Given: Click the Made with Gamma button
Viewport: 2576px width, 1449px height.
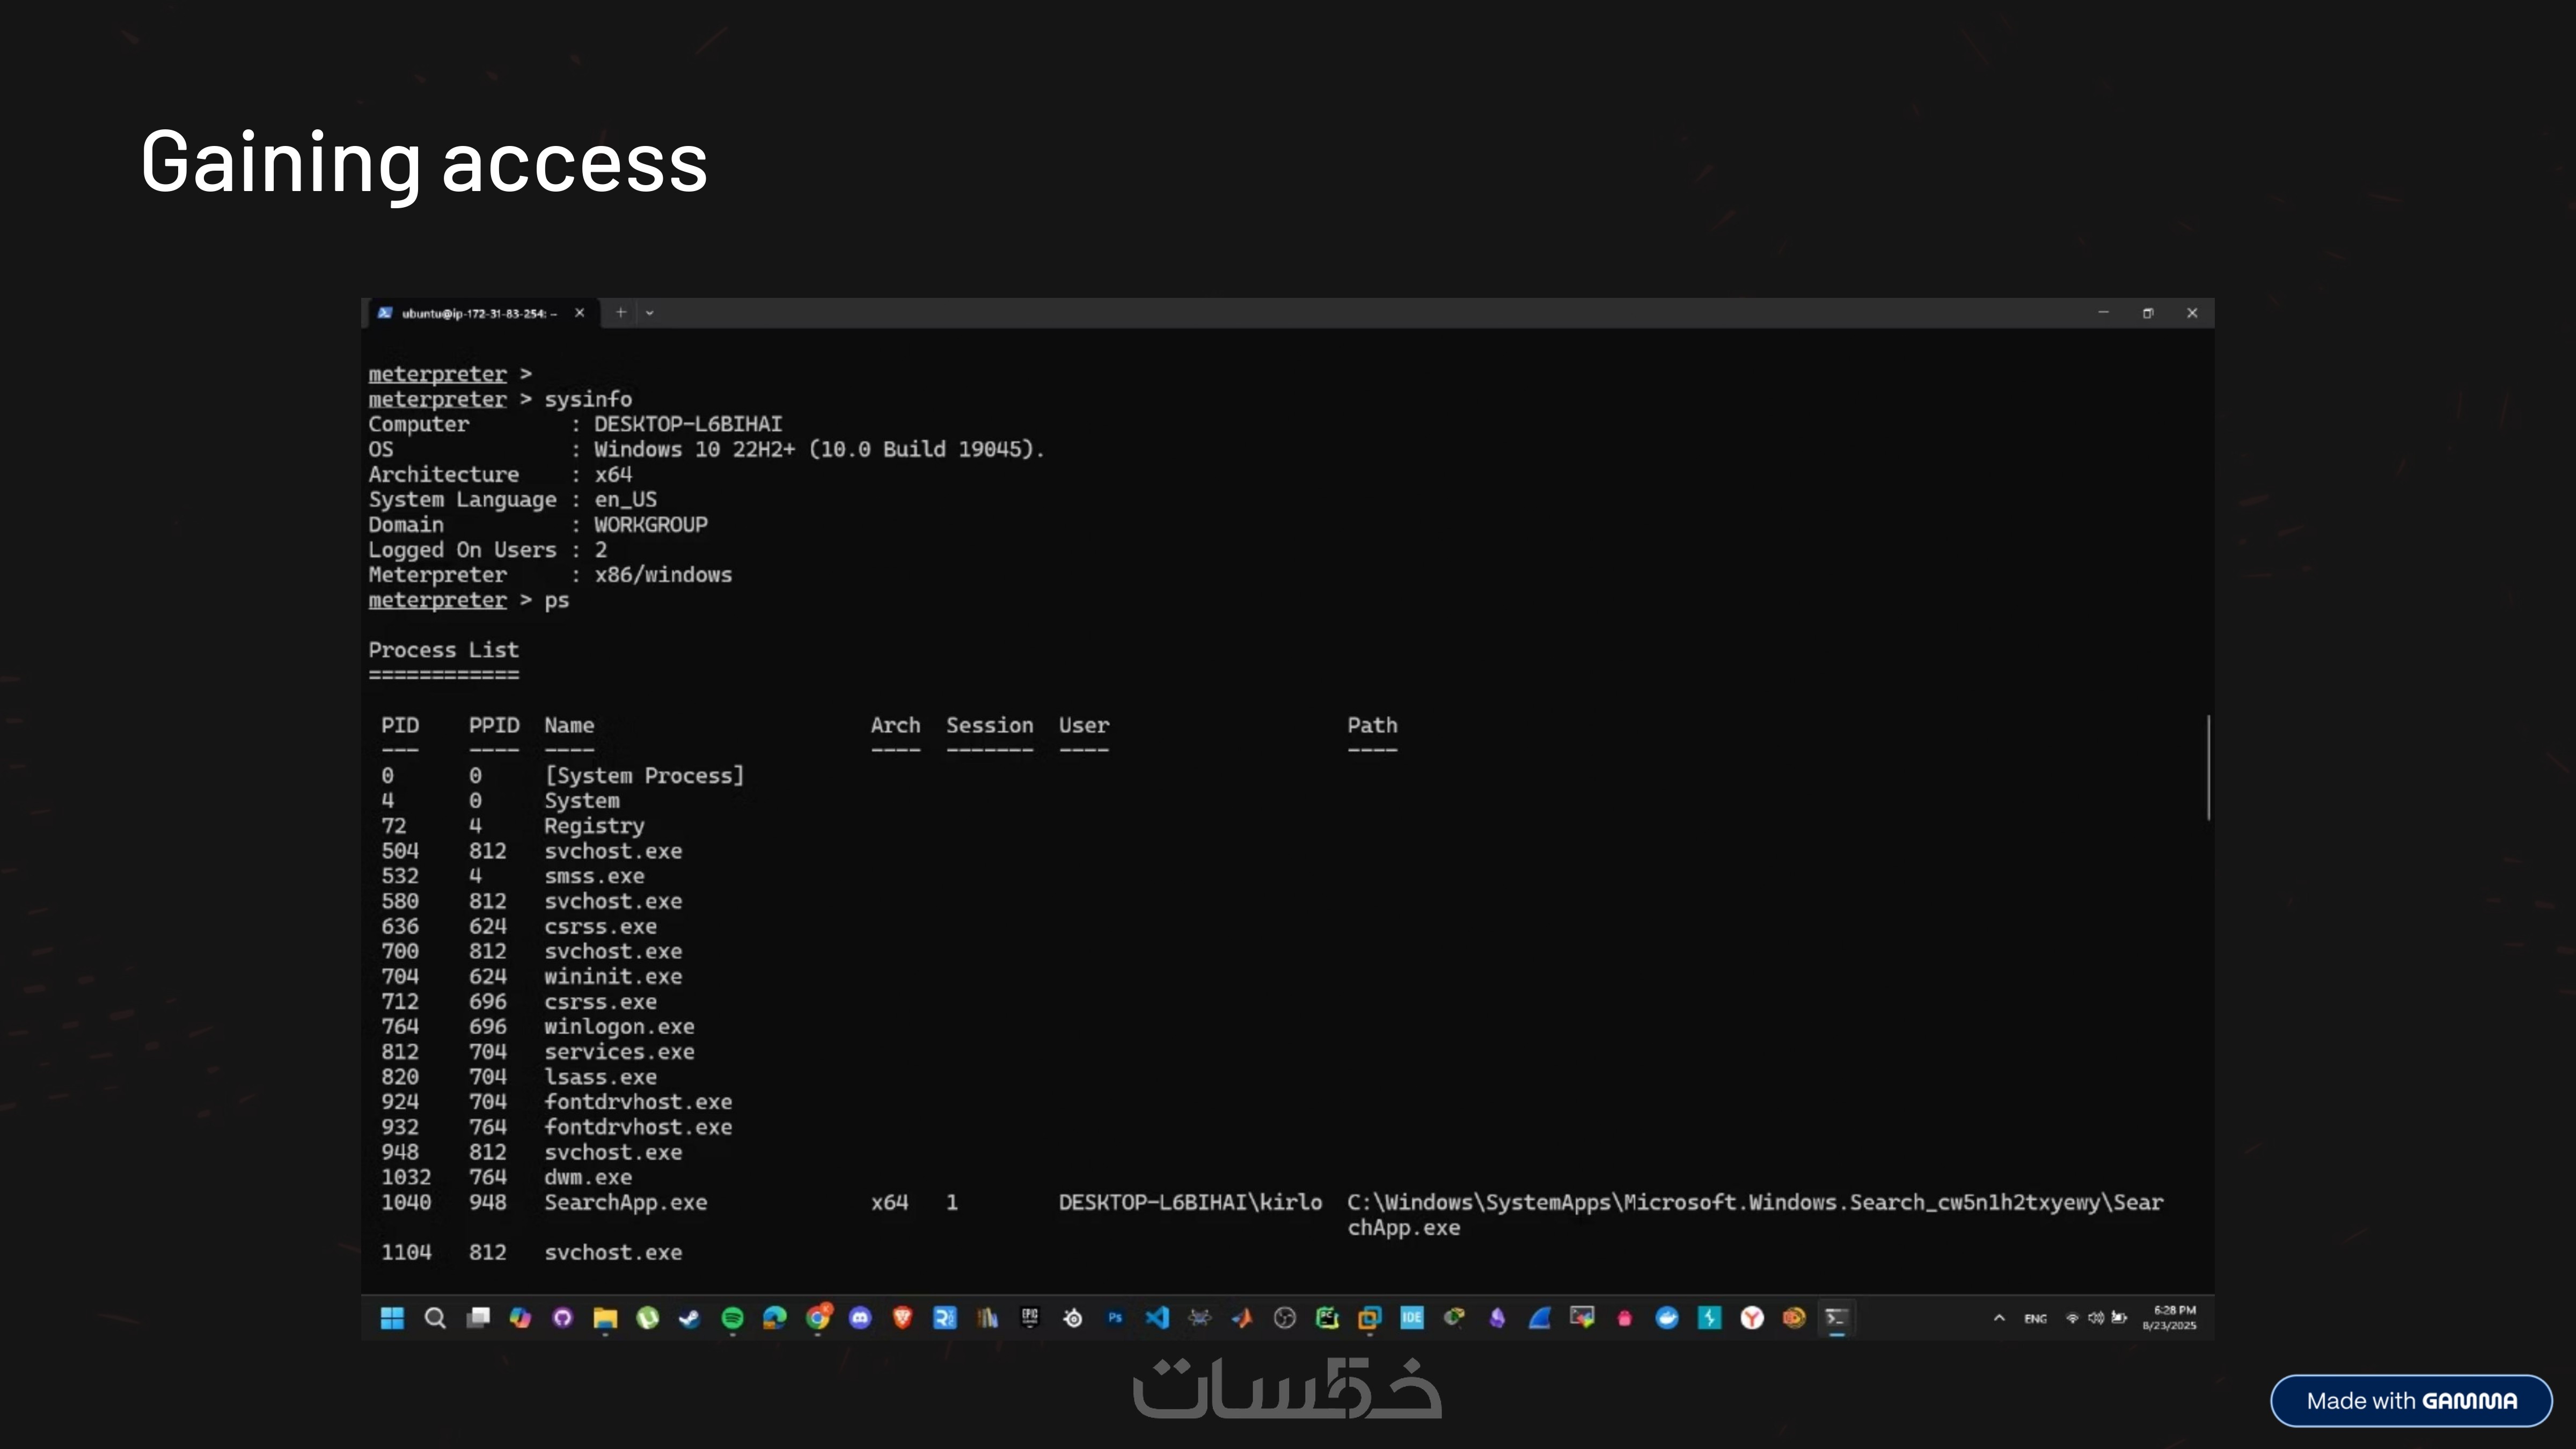Looking at the screenshot, I should pyautogui.click(x=2411, y=1400).
